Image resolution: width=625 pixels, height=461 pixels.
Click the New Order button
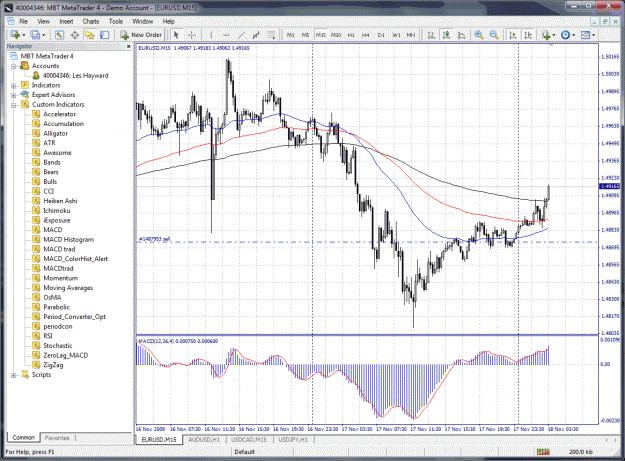click(141, 35)
